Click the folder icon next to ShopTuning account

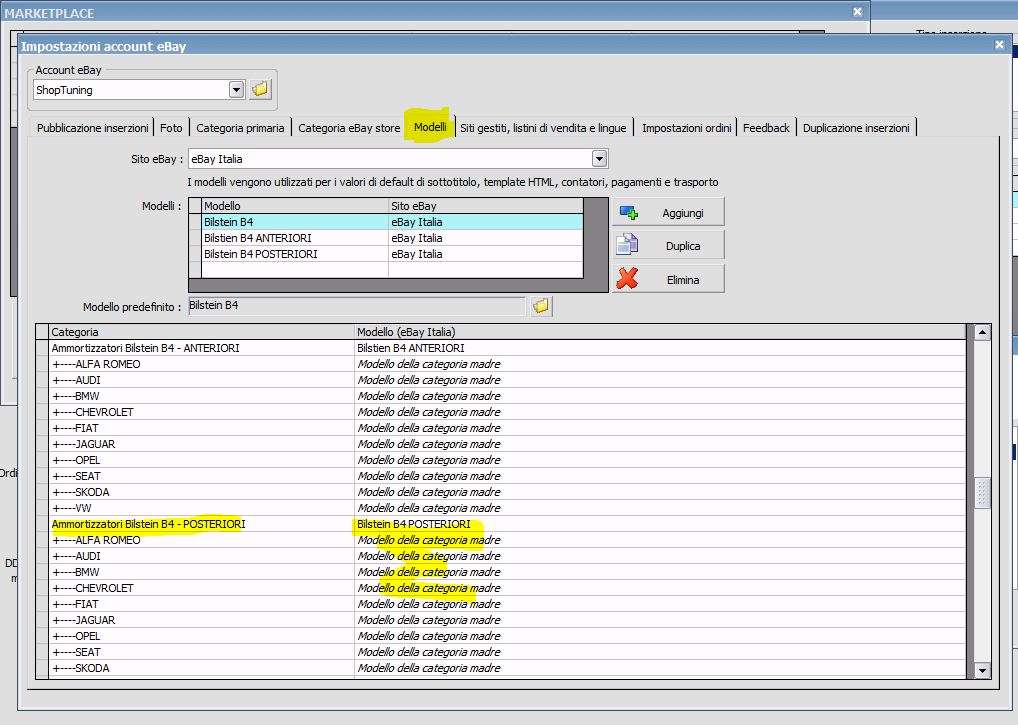[x=260, y=90]
